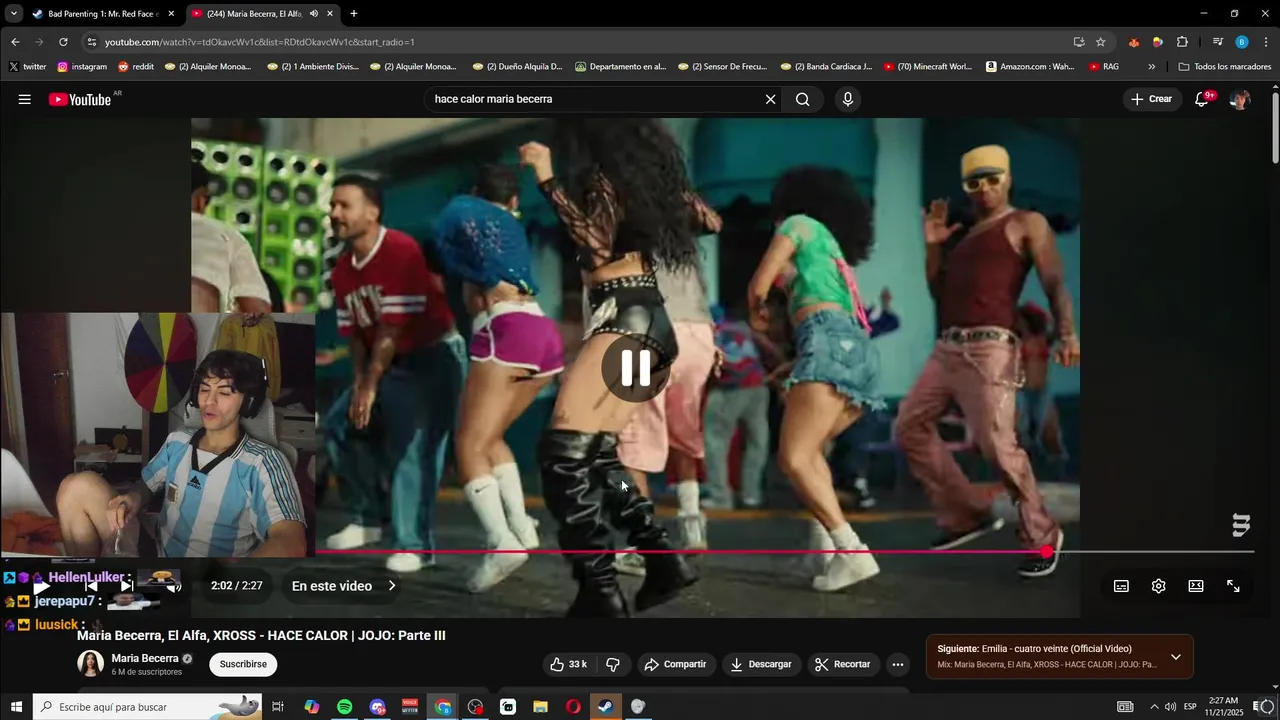Open the Crear menu

click(x=1151, y=99)
